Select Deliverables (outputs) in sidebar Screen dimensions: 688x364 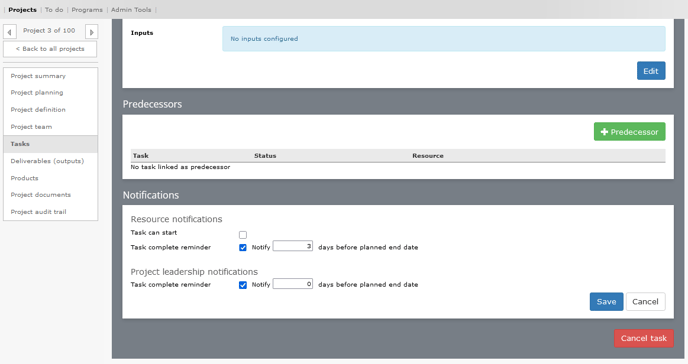point(47,161)
